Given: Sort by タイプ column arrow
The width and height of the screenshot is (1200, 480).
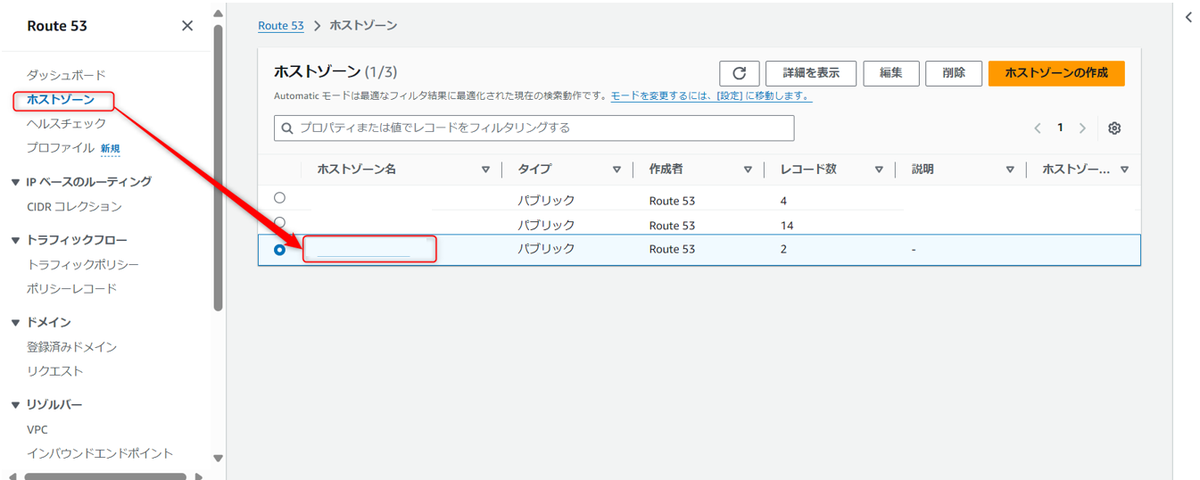Looking at the screenshot, I should (617, 170).
